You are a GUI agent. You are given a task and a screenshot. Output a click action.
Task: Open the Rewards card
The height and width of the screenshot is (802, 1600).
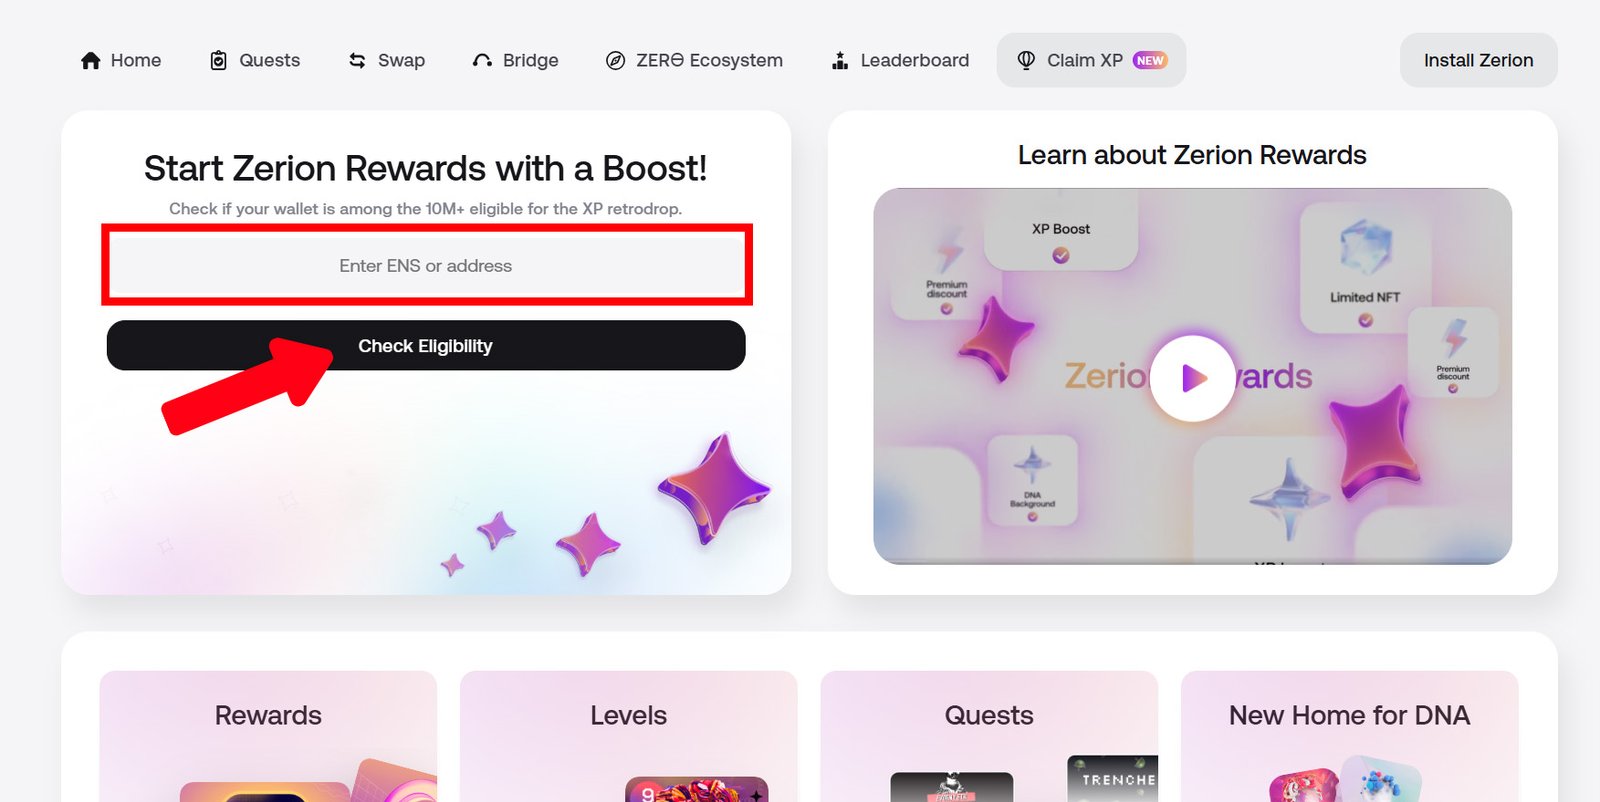pyautogui.click(x=268, y=736)
